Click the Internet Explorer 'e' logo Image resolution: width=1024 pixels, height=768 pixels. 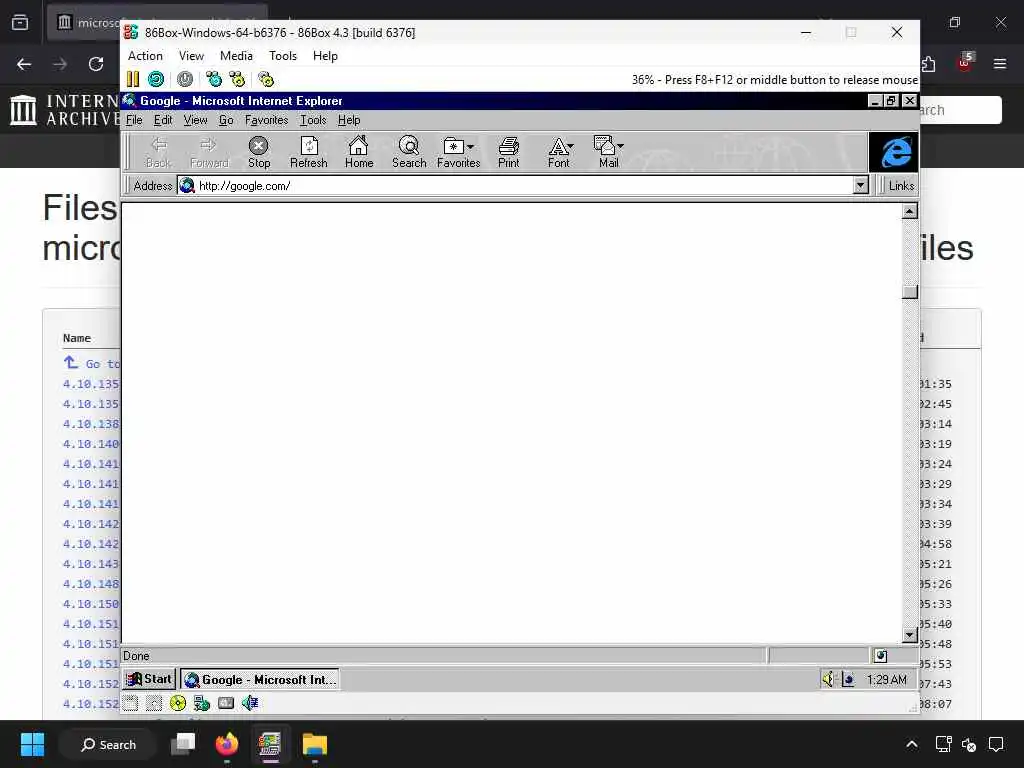click(x=893, y=152)
